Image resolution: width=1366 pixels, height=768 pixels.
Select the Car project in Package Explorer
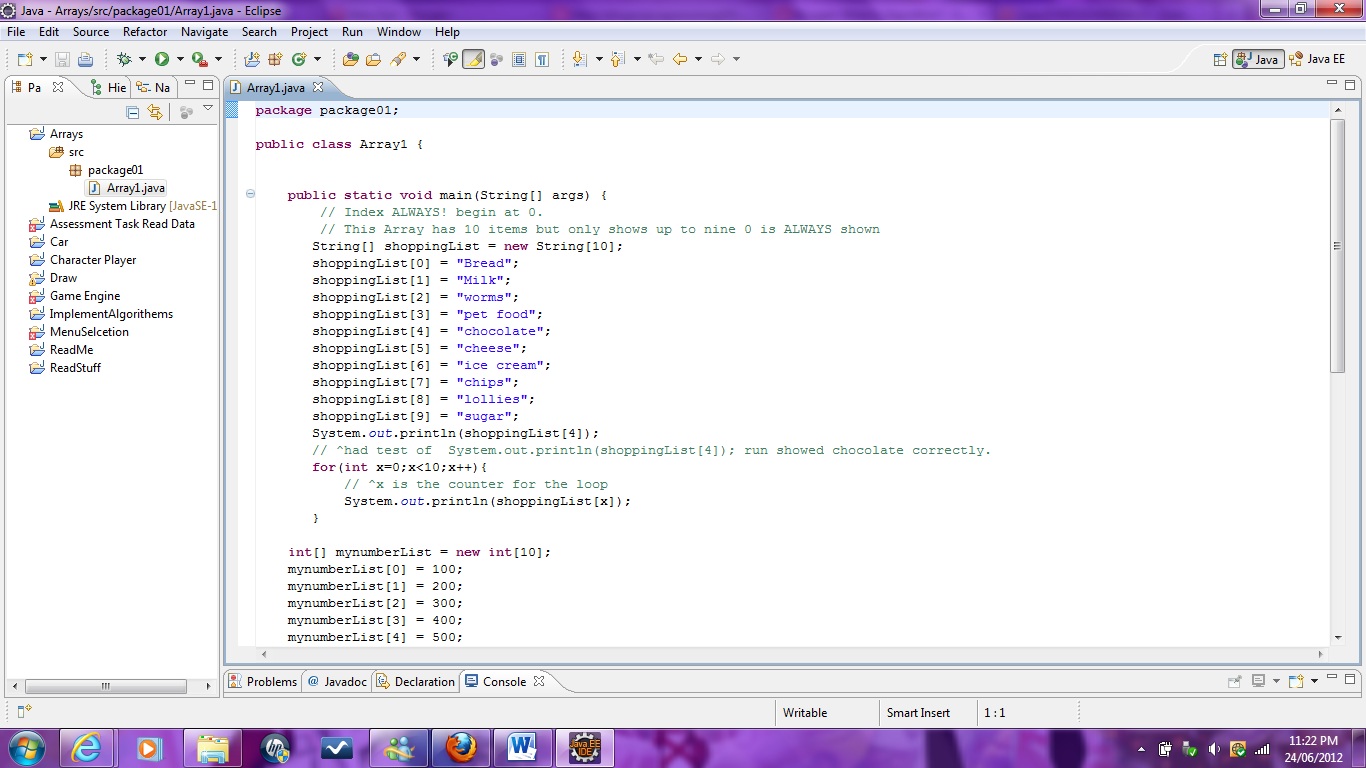tap(59, 242)
